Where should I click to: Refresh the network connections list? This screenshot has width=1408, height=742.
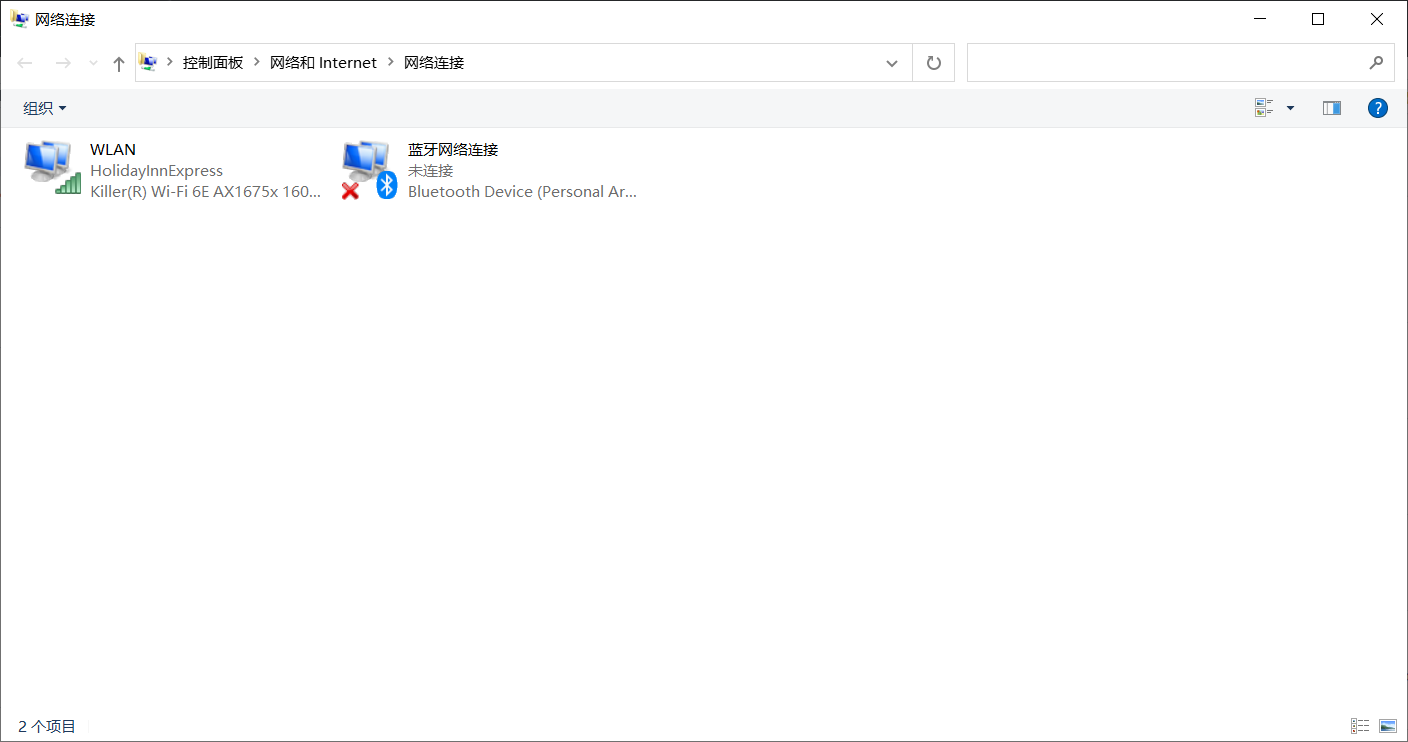[933, 62]
